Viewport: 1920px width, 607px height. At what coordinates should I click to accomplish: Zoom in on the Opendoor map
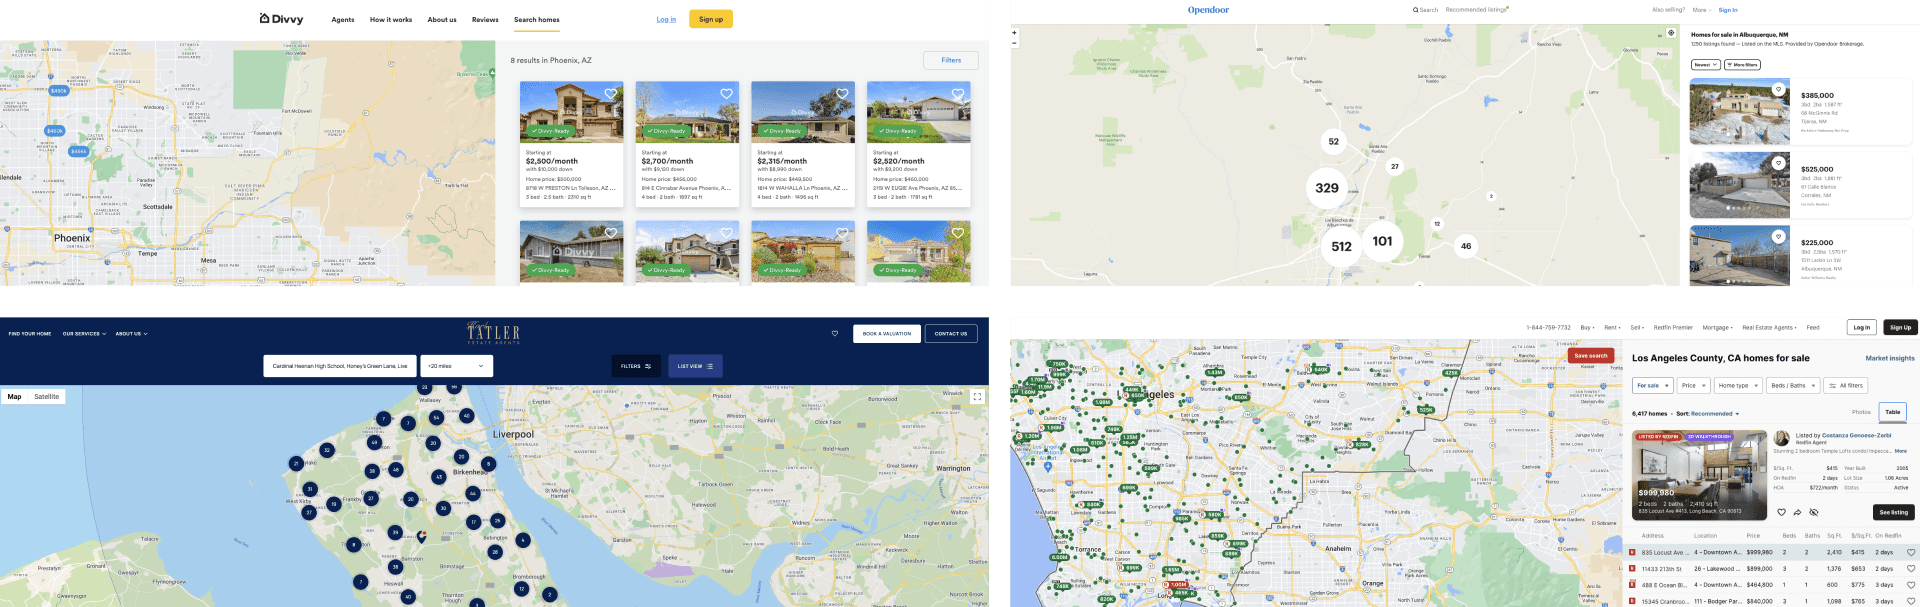1014,32
